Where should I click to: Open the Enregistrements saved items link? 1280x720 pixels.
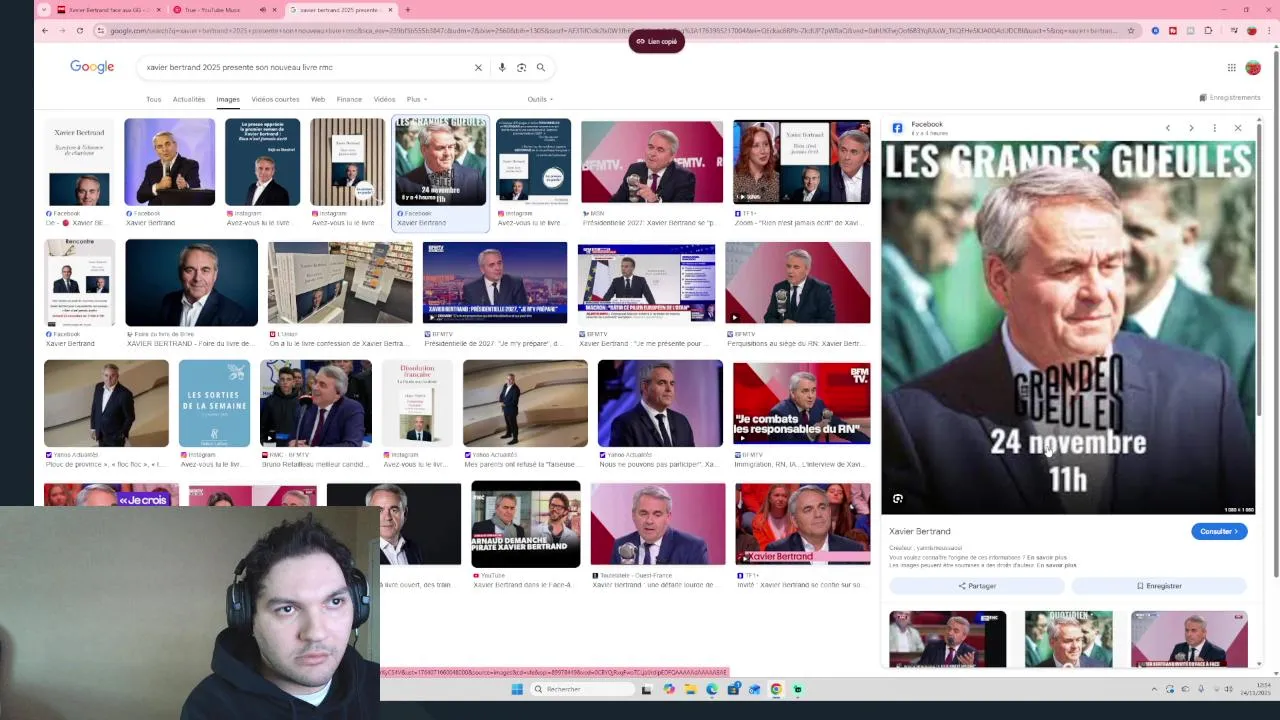1229,98
